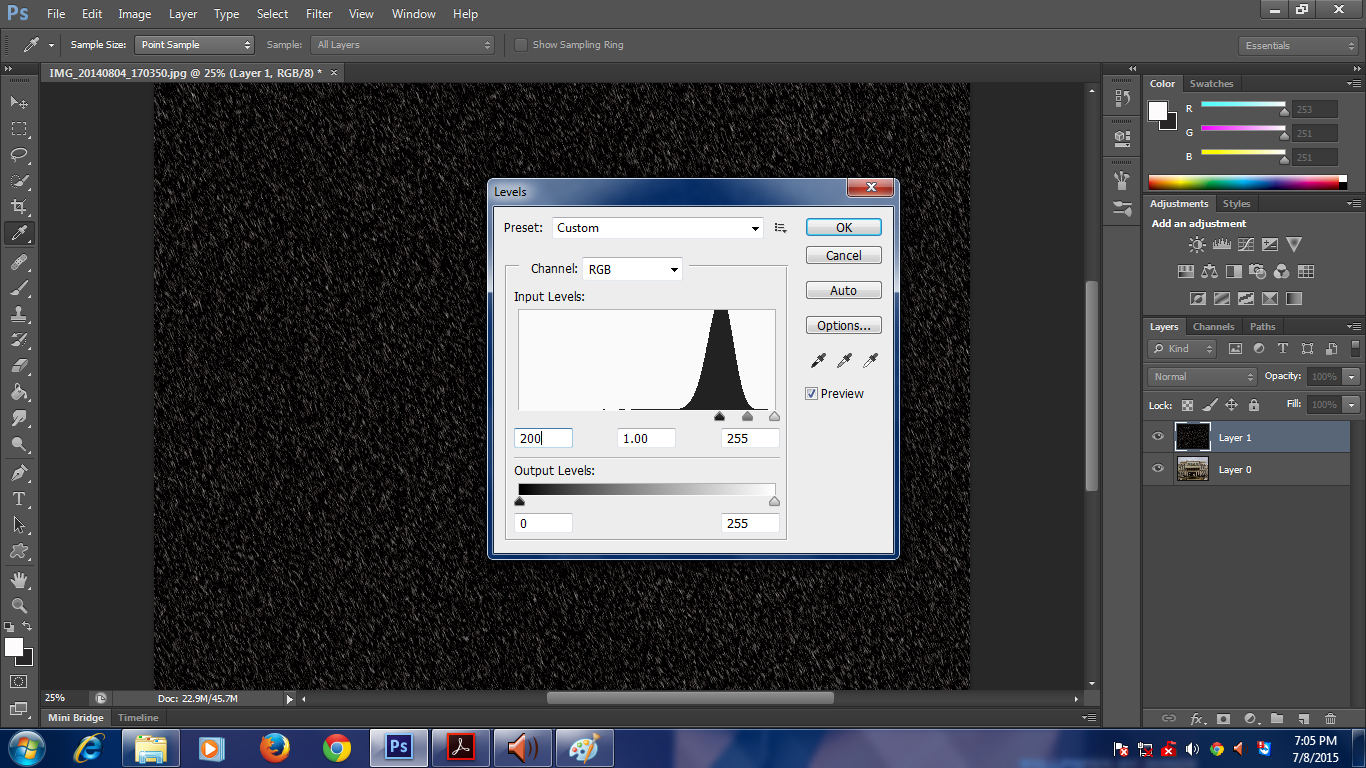
Task: Open the Sample All Layers dropdown
Action: [x=403, y=45]
